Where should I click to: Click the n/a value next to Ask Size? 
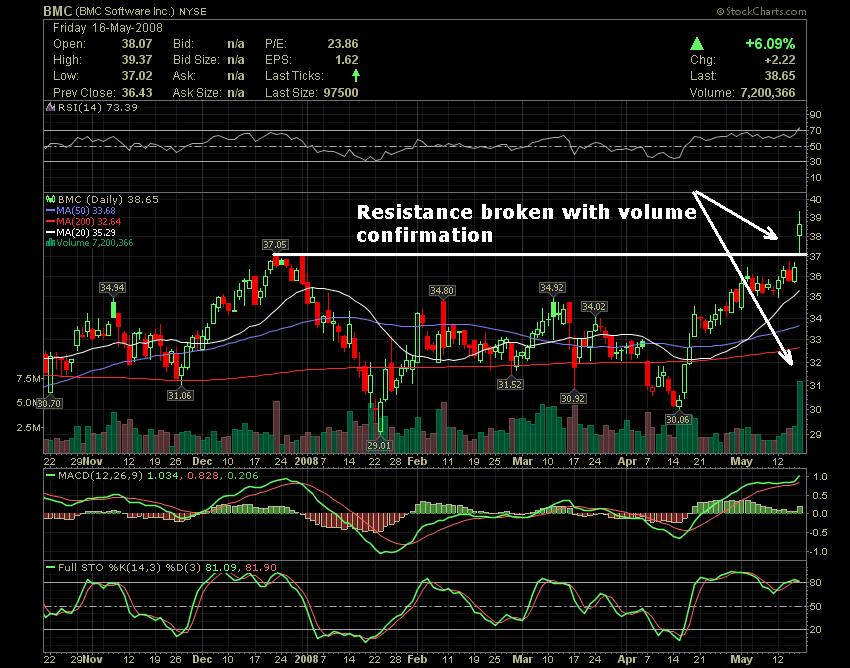coord(236,92)
